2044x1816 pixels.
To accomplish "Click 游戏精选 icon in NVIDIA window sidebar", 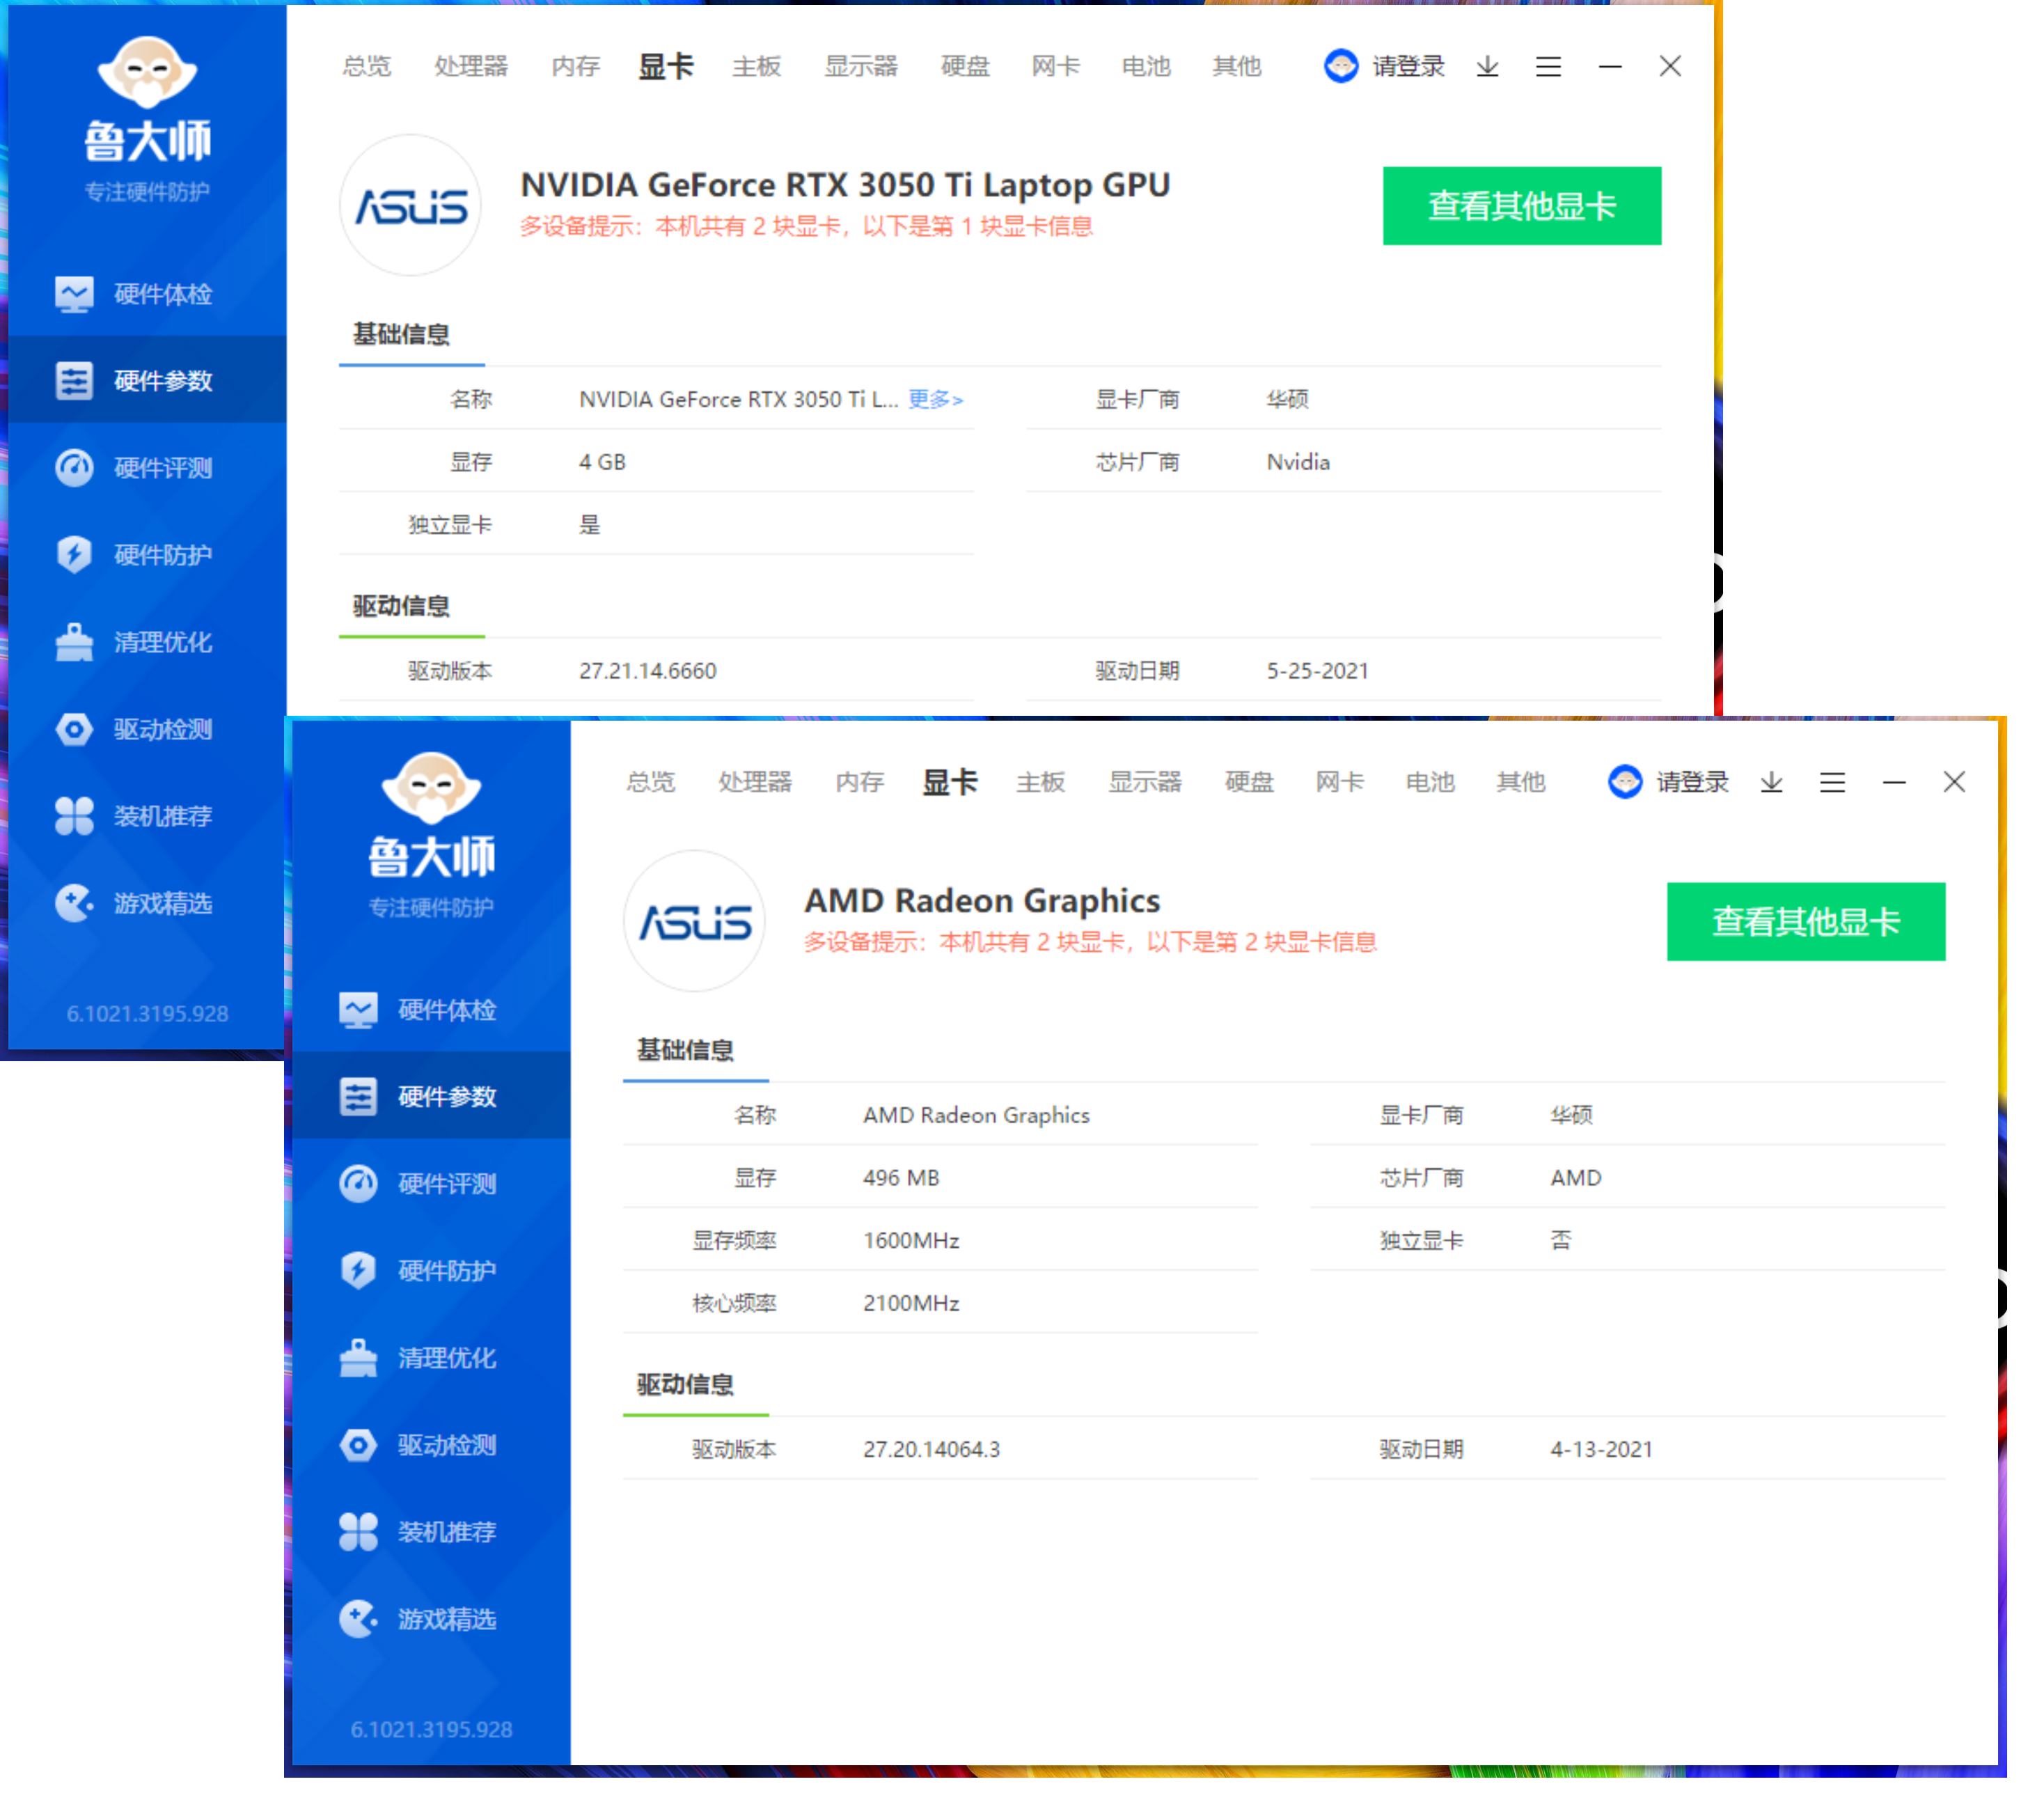I will click(x=74, y=903).
